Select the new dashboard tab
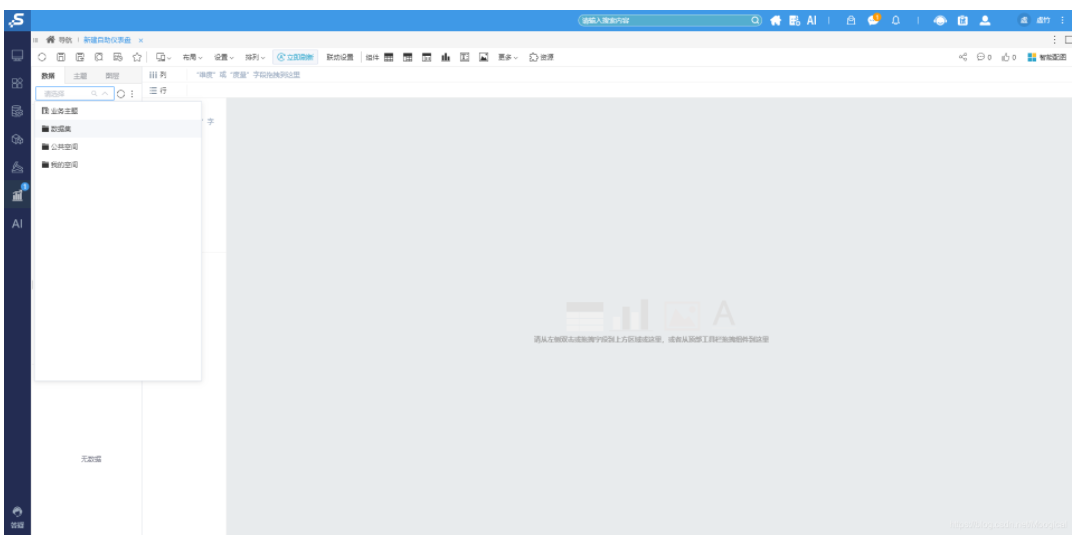The image size is (1079, 553). (107, 40)
